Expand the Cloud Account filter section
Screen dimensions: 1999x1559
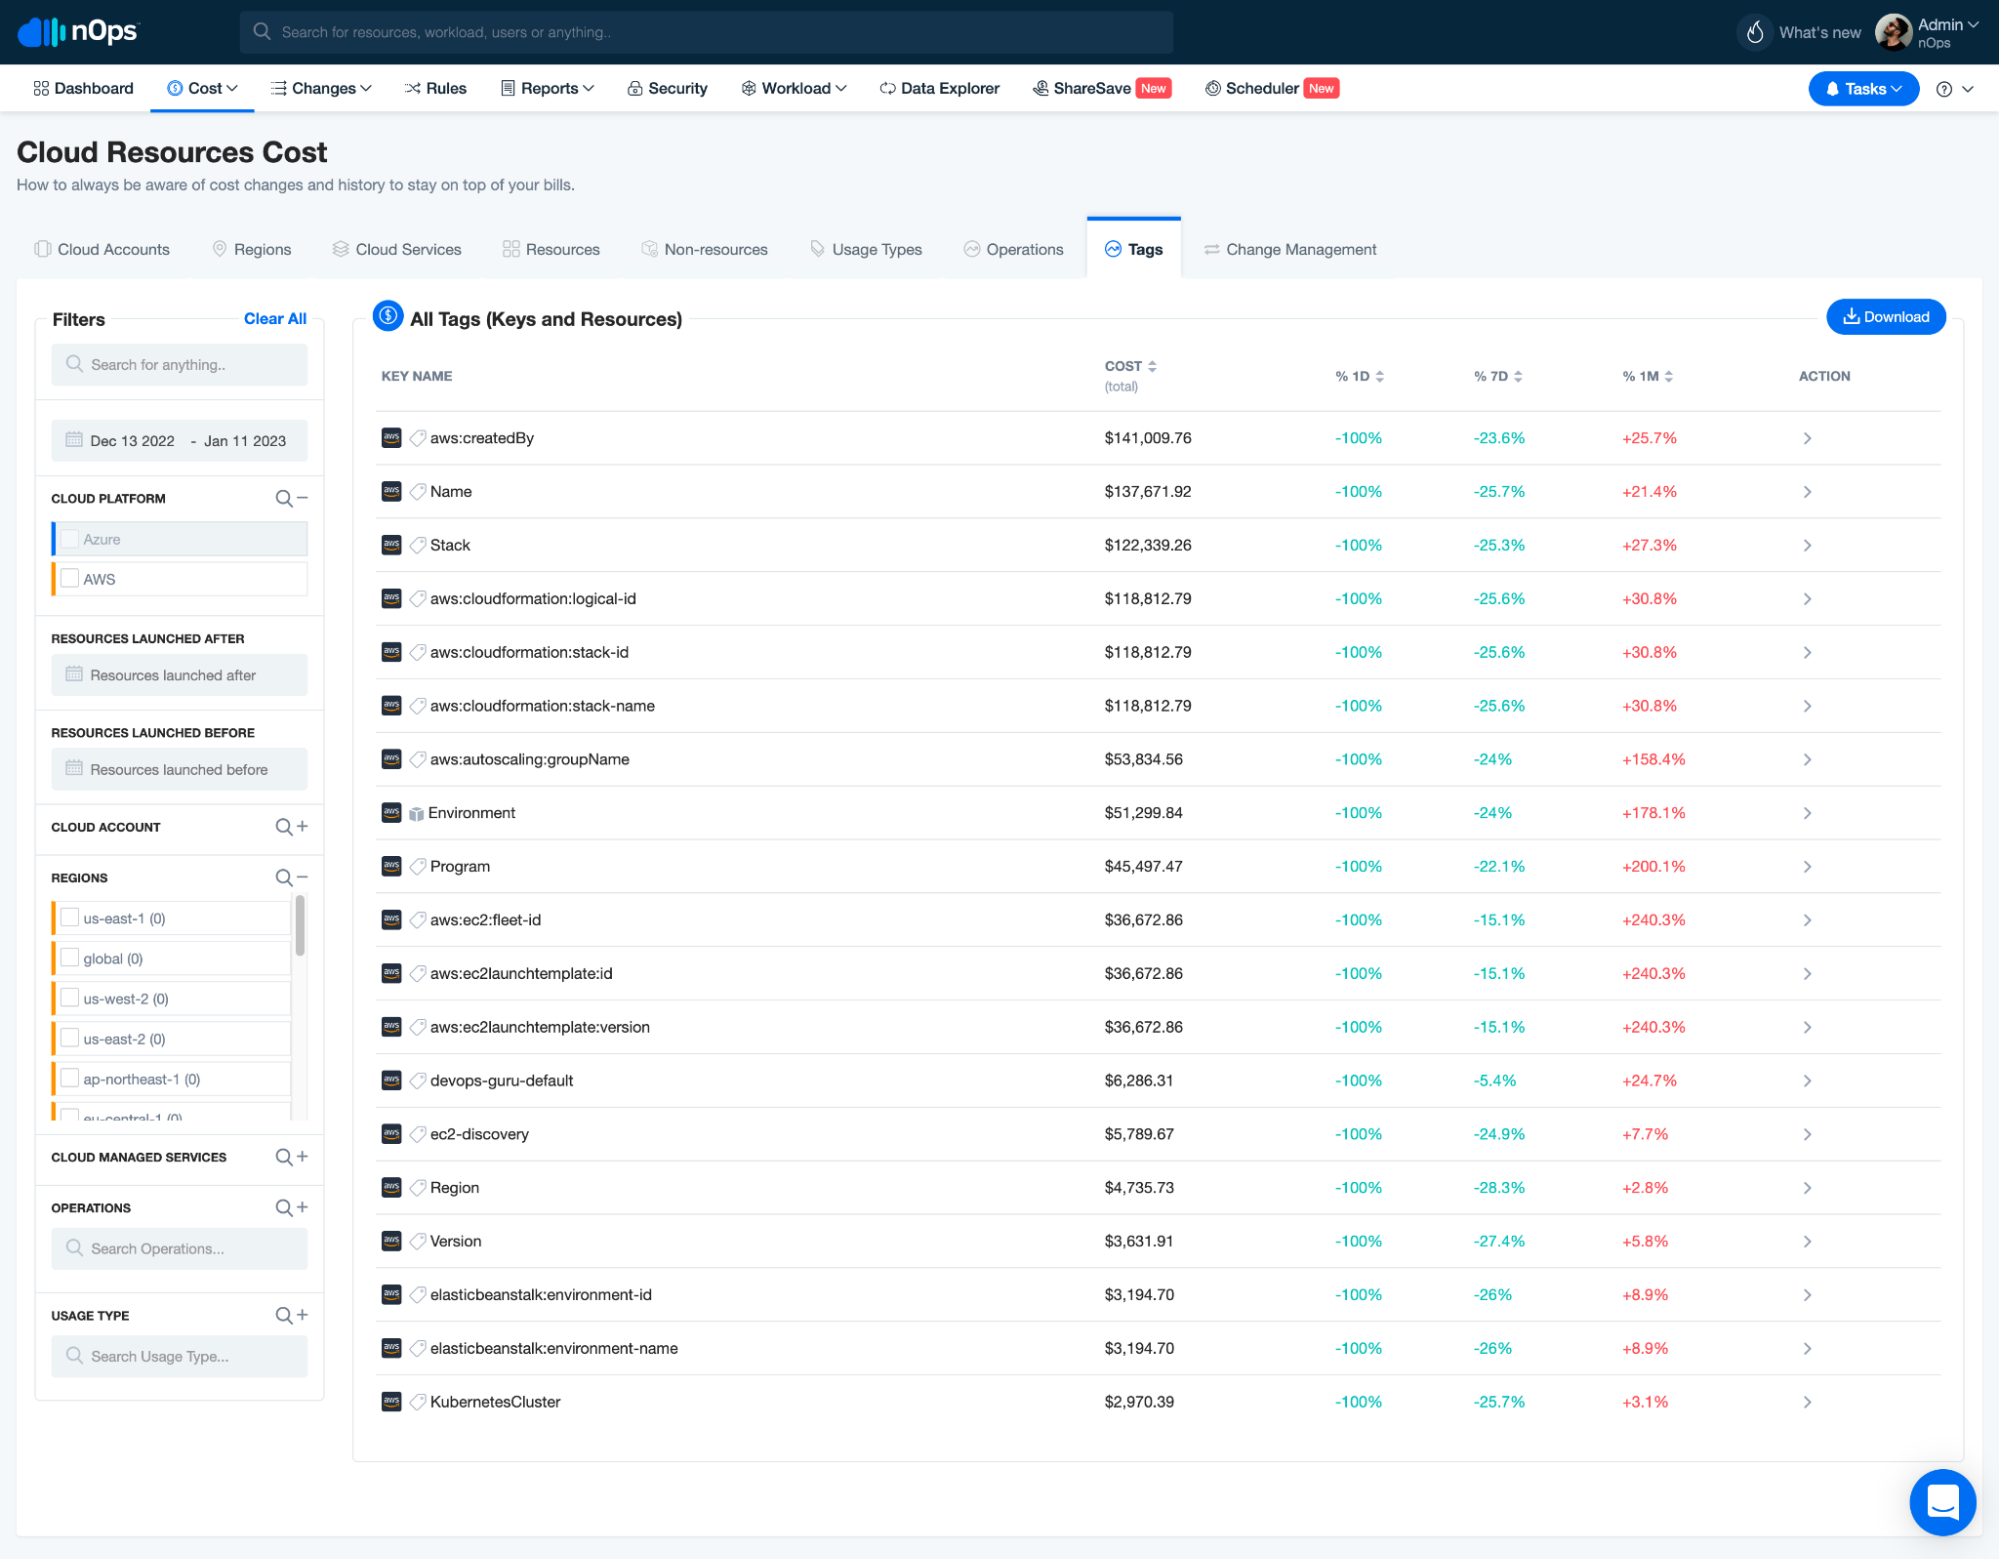(x=302, y=826)
